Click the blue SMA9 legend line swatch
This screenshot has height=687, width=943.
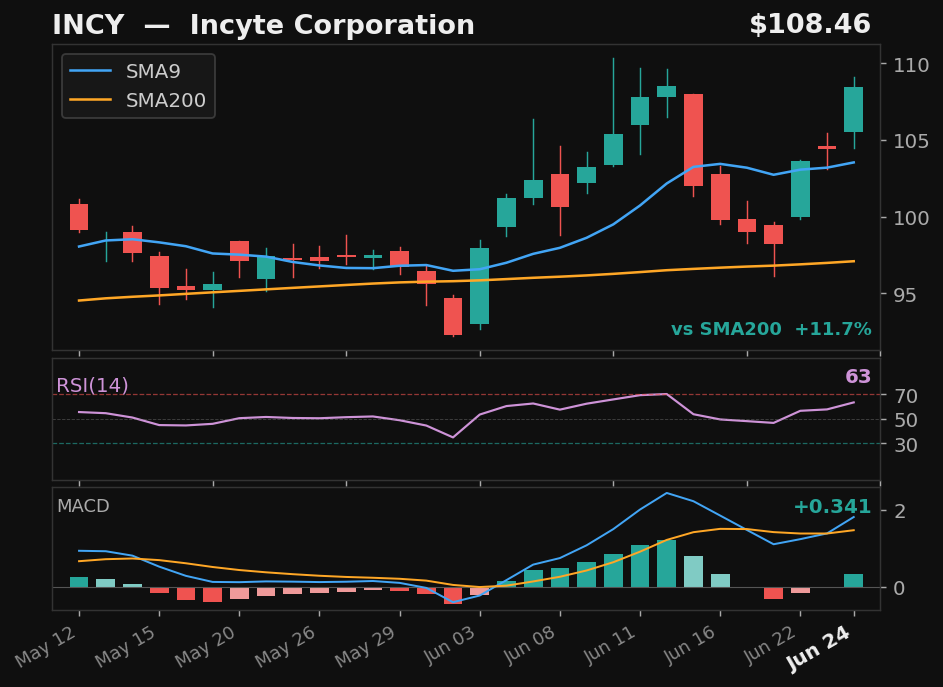click(91, 72)
